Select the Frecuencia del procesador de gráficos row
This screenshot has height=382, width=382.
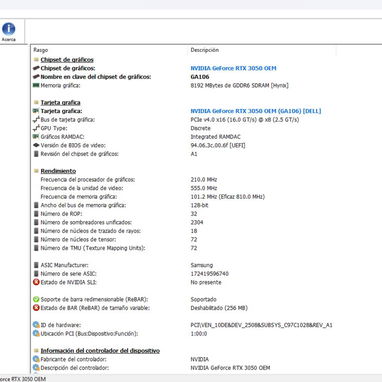pos(88,180)
